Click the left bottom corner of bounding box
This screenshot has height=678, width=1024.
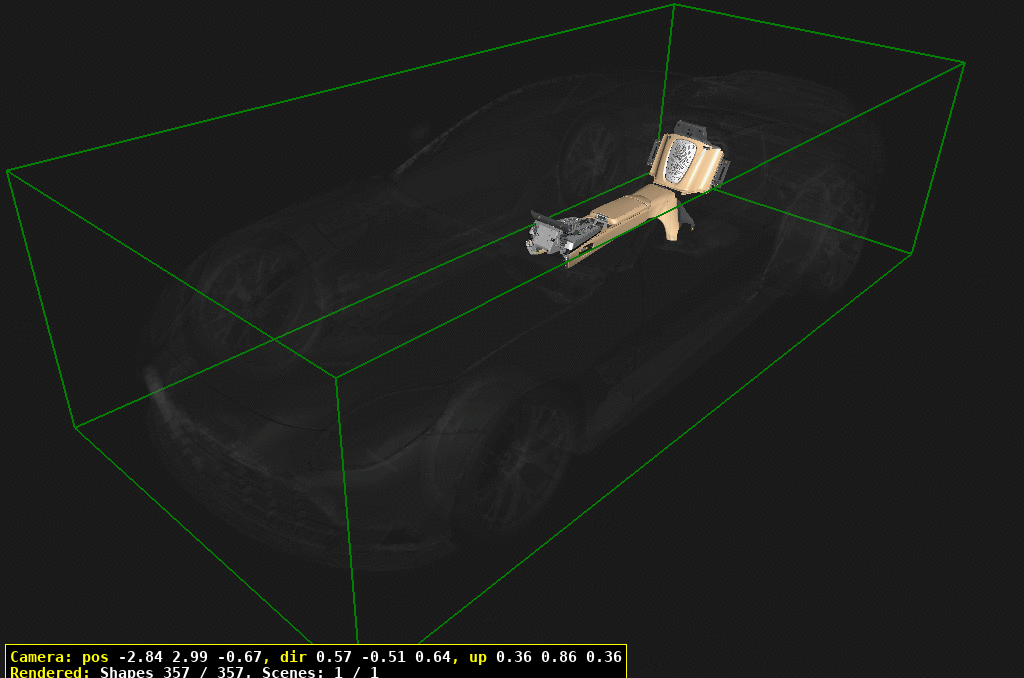[x=76, y=427]
